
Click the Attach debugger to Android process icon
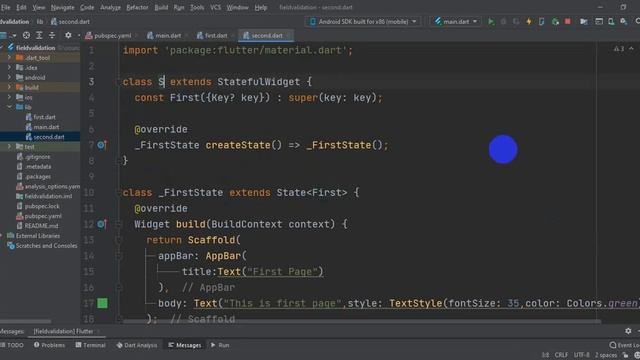[555, 22]
